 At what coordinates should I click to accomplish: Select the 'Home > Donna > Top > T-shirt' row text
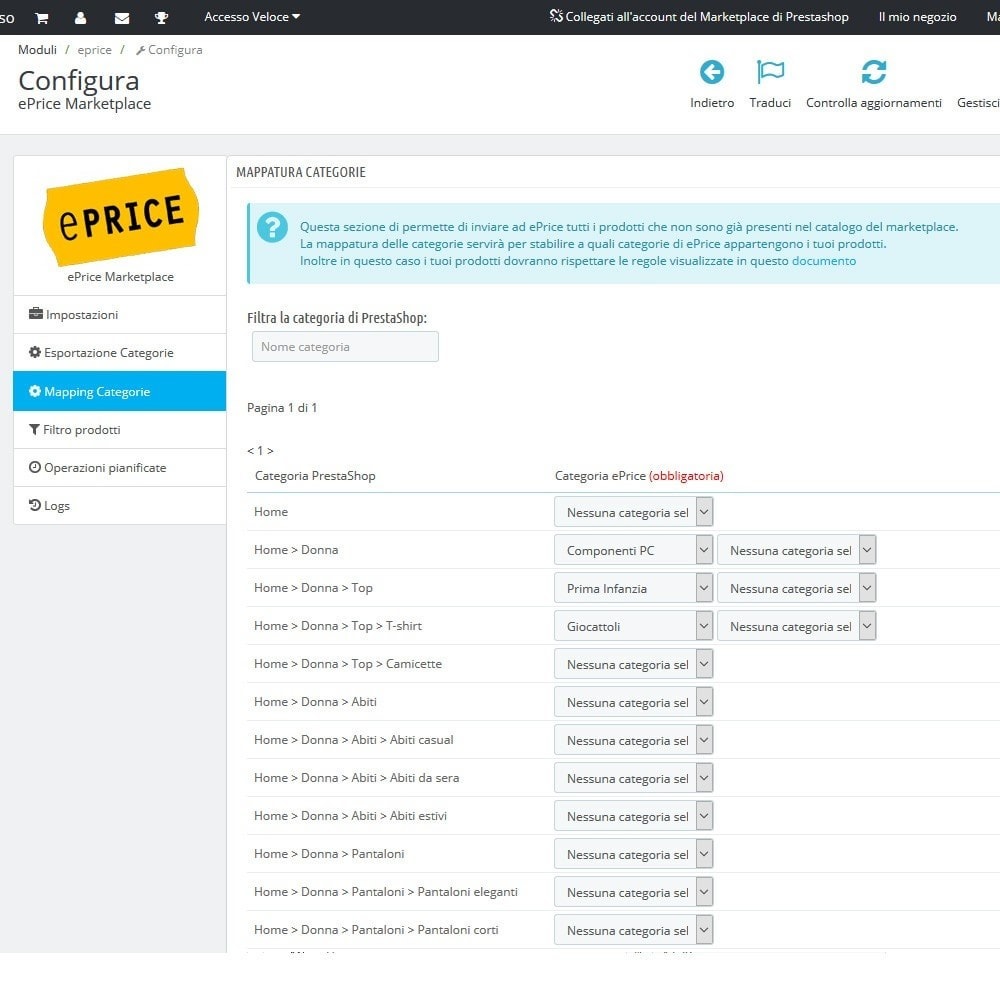click(338, 626)
